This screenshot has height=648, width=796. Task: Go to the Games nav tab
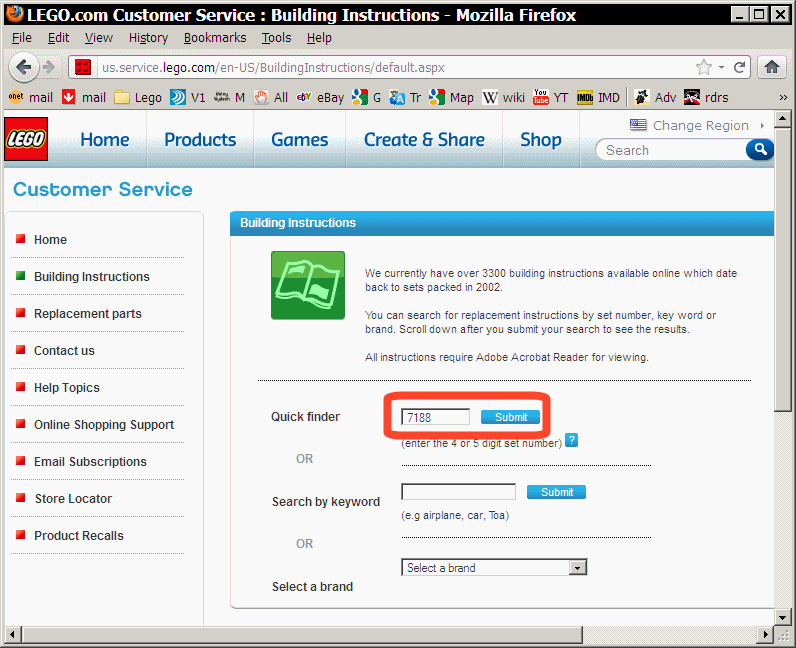[x=300, y=139]
